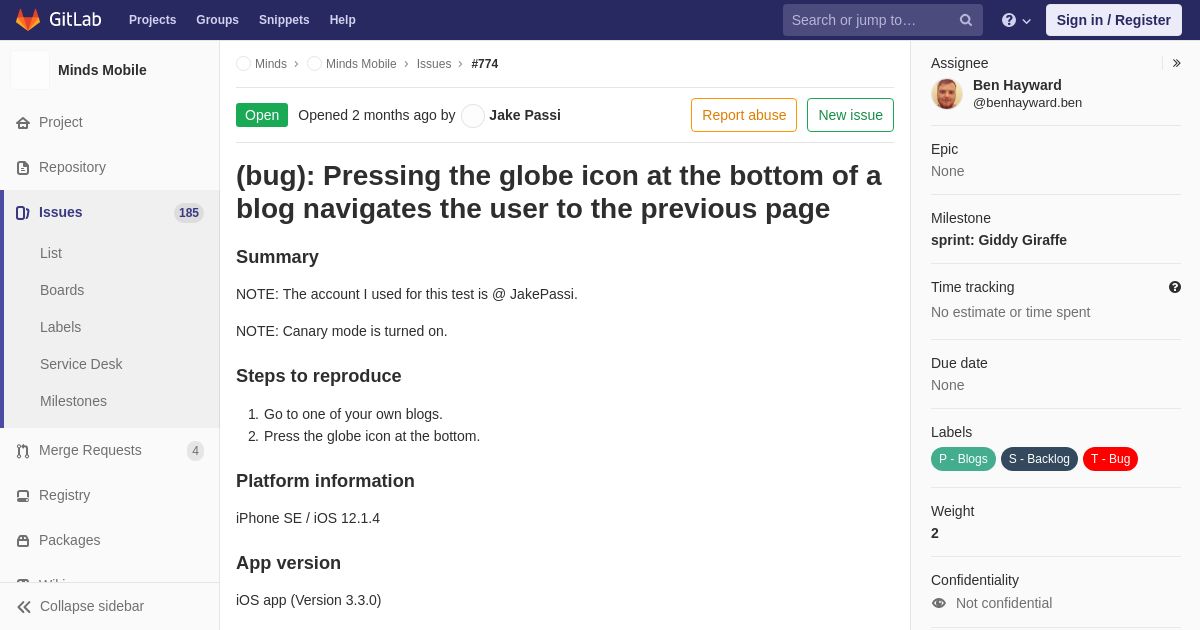Click the time tracking help icon
1200x630 pixels.
[1175, 287]
